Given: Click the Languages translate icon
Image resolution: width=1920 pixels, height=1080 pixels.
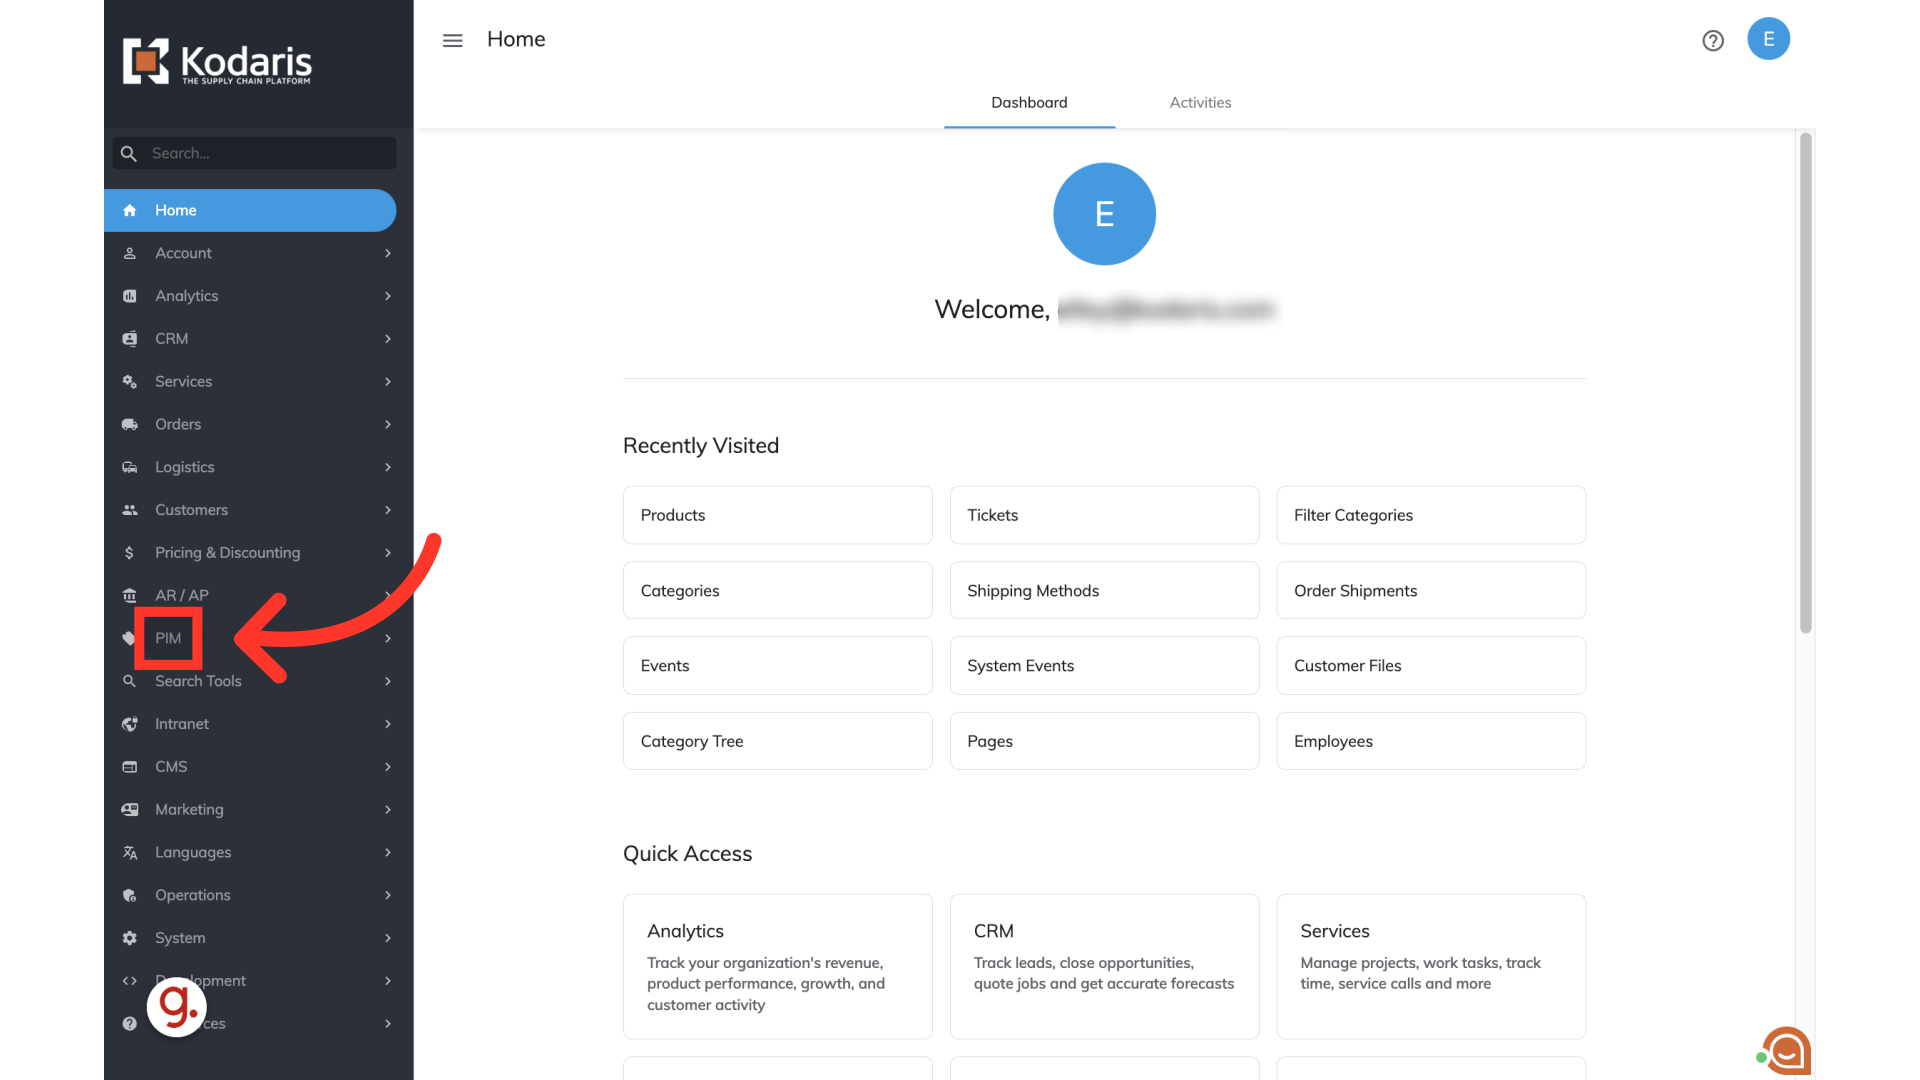Looking at the screenshot, I should (130, 852).
